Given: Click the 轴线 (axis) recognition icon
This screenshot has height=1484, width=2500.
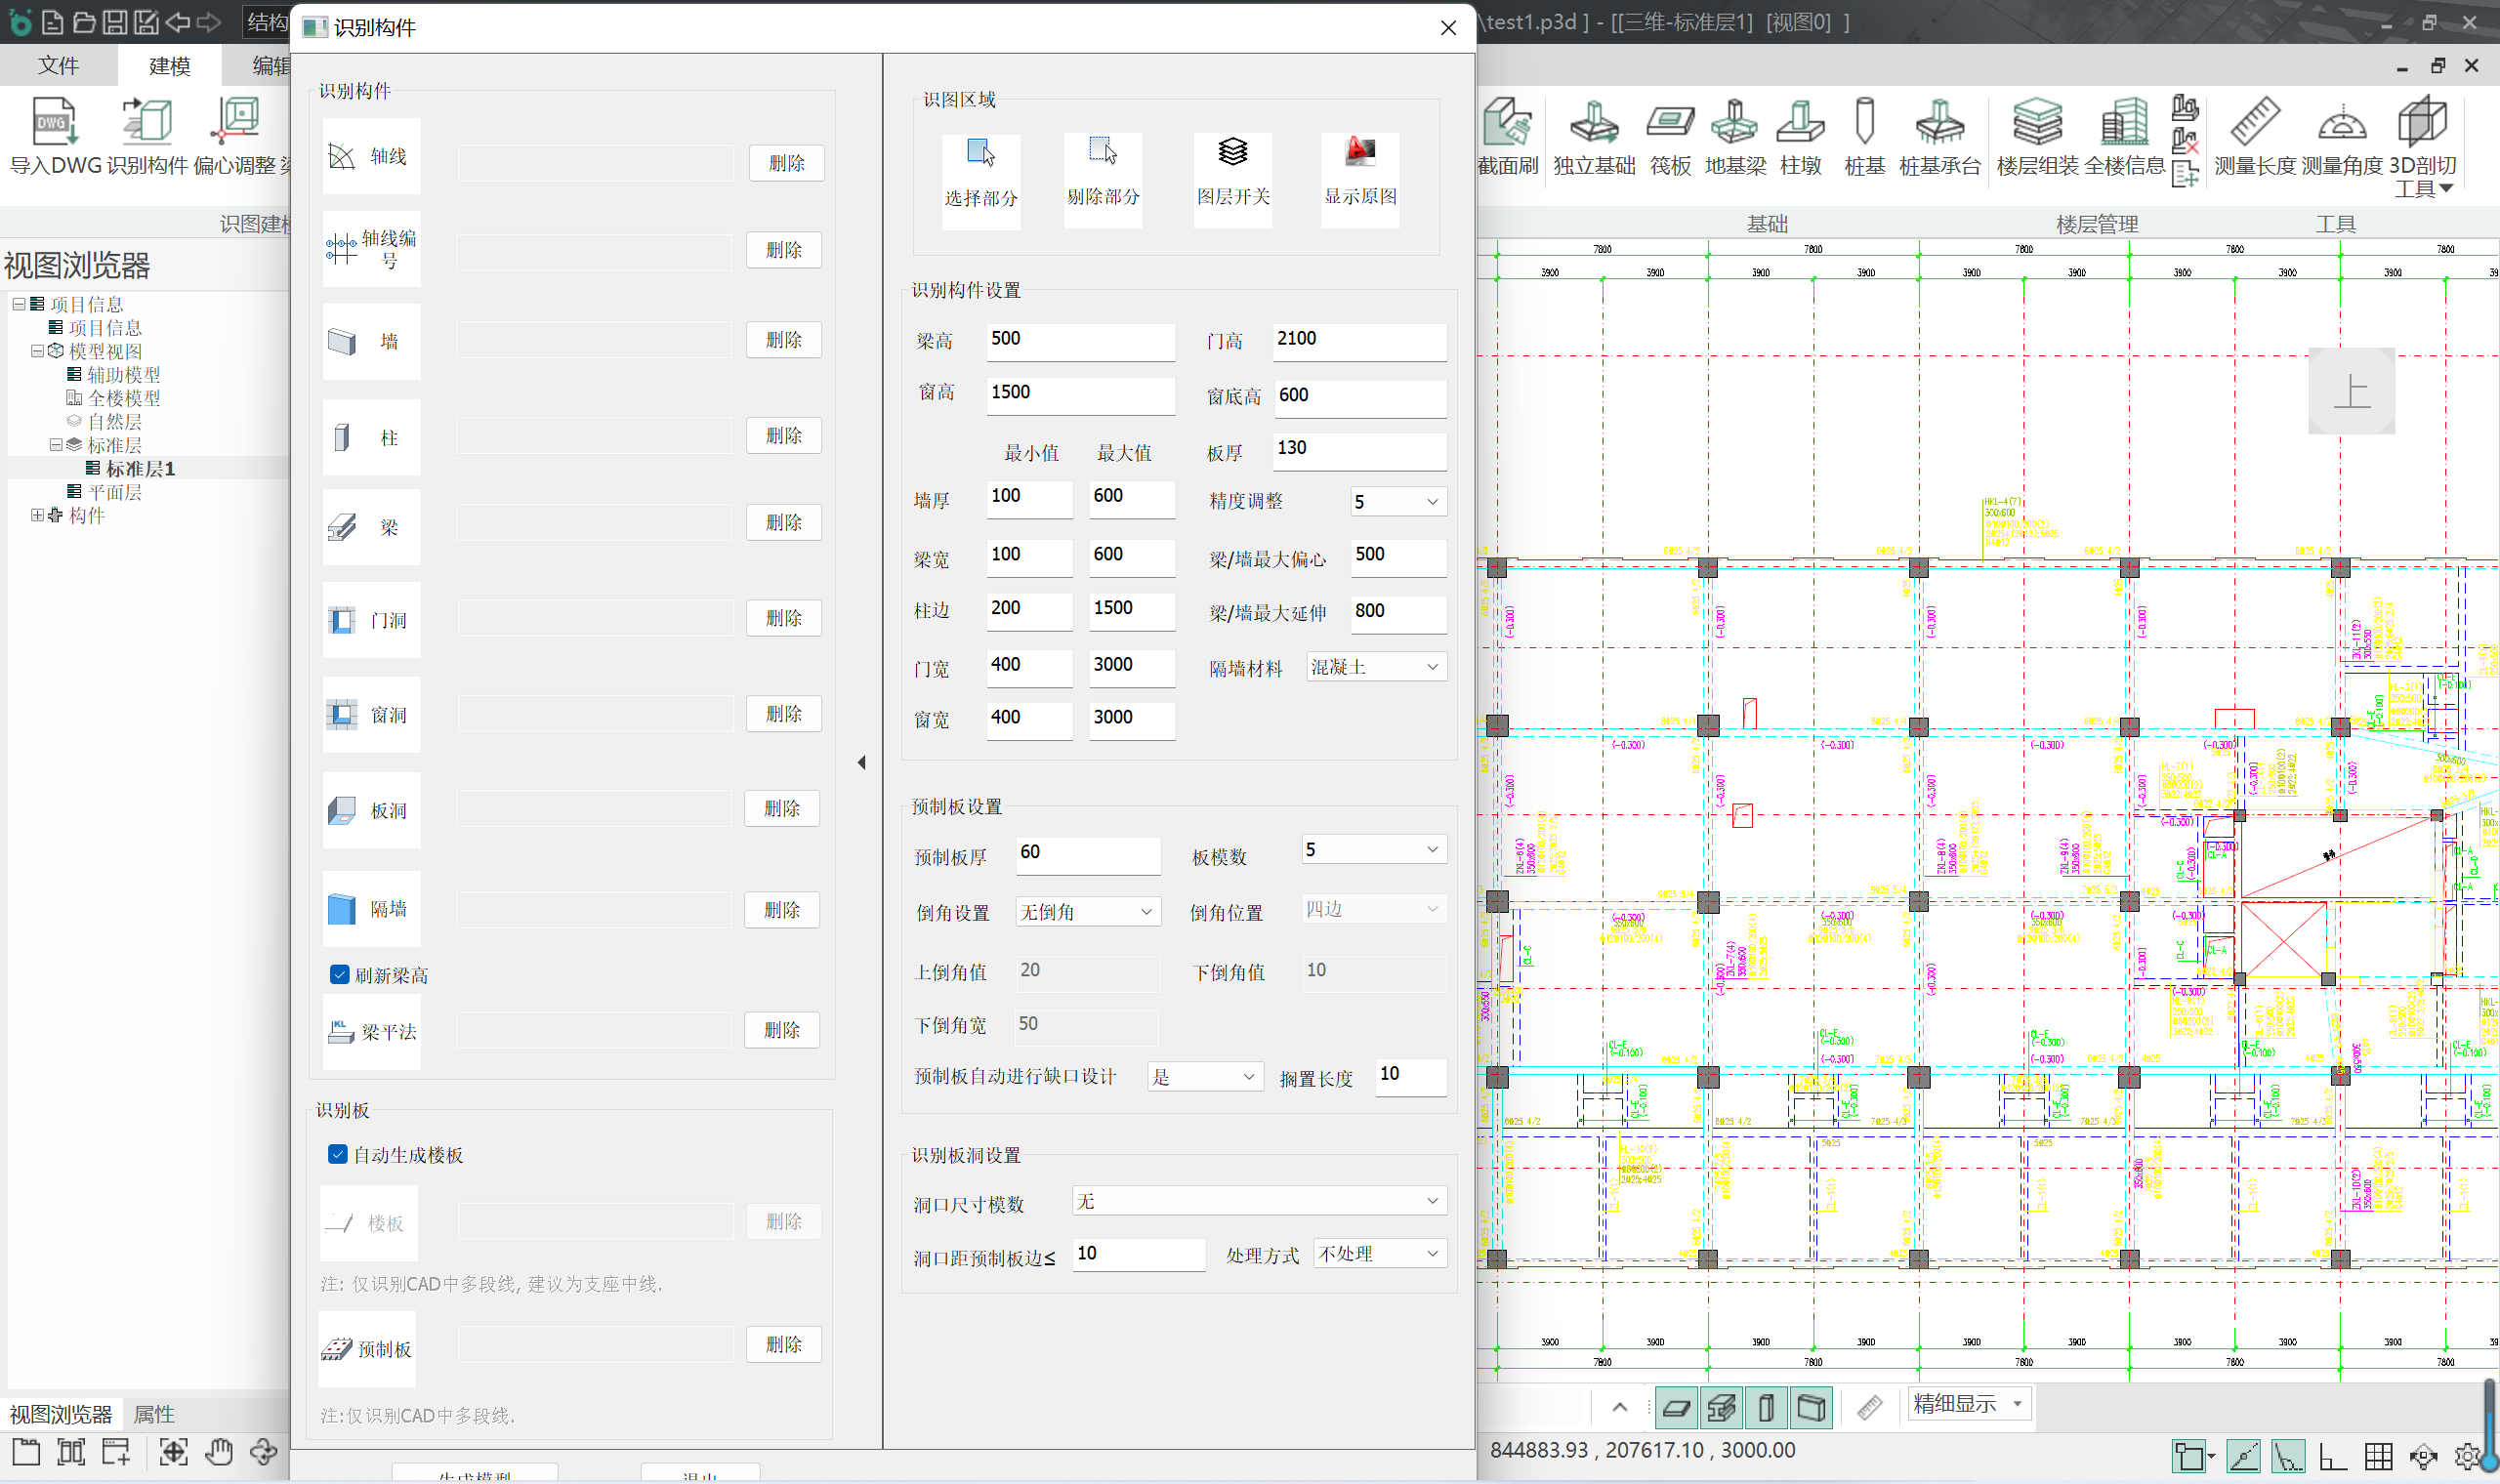Looking at the screenshot, I should (342, 157).
